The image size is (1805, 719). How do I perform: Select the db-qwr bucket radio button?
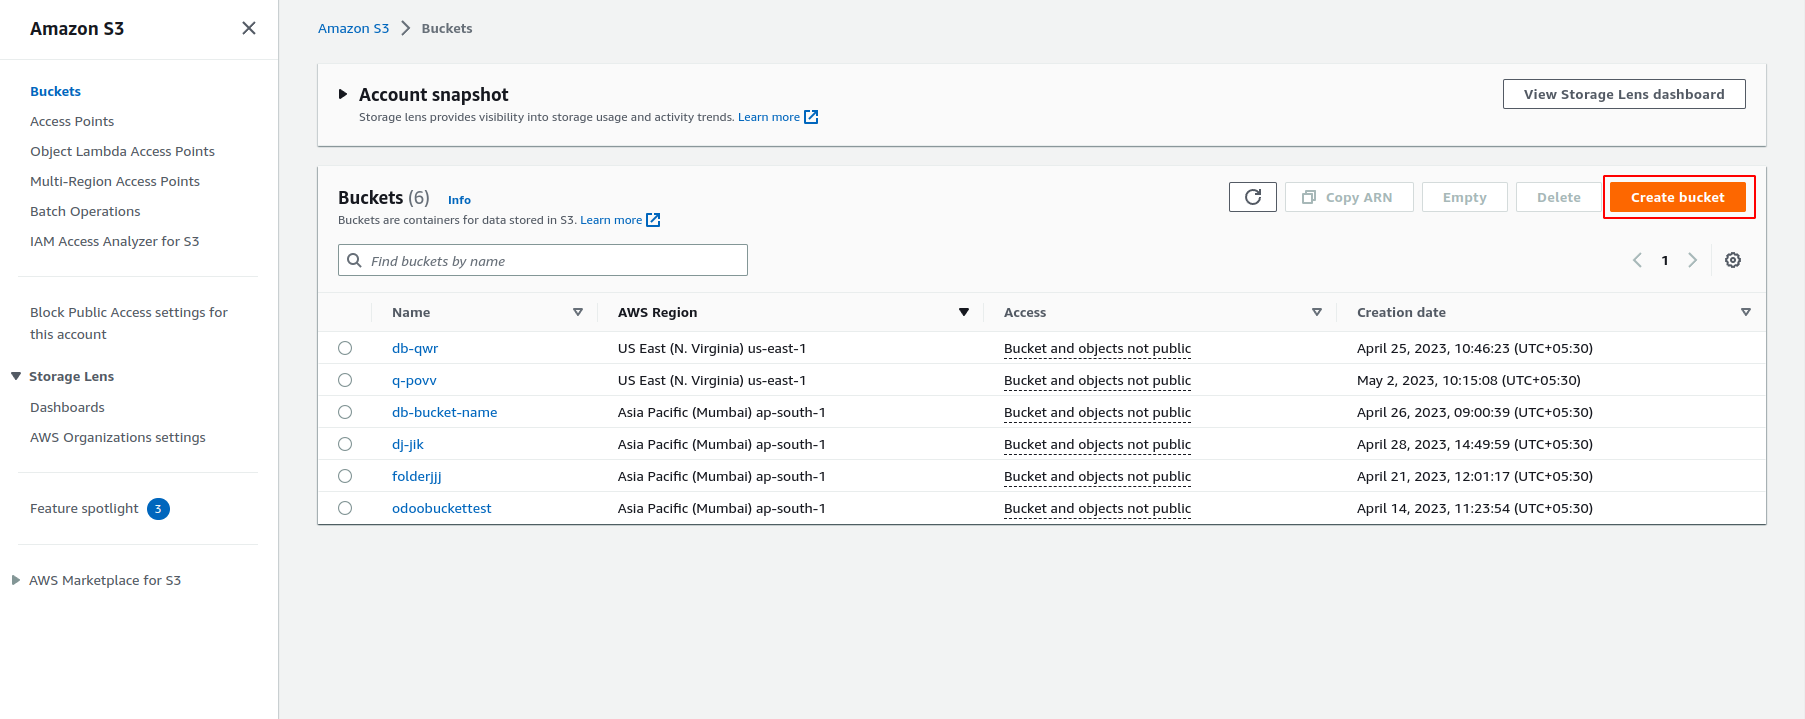coord(345,348)
